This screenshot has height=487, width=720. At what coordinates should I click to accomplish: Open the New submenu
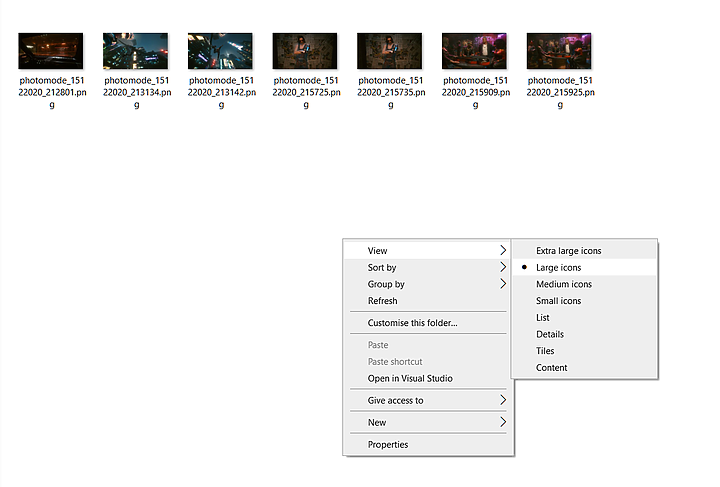click(428, 422)
